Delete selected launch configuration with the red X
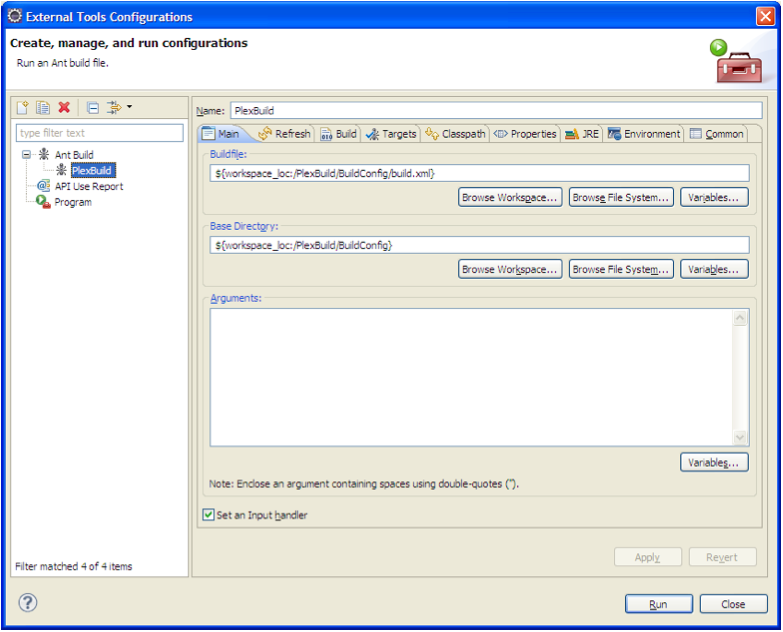Screen dimensions: 783x632 tap(64, 107)
